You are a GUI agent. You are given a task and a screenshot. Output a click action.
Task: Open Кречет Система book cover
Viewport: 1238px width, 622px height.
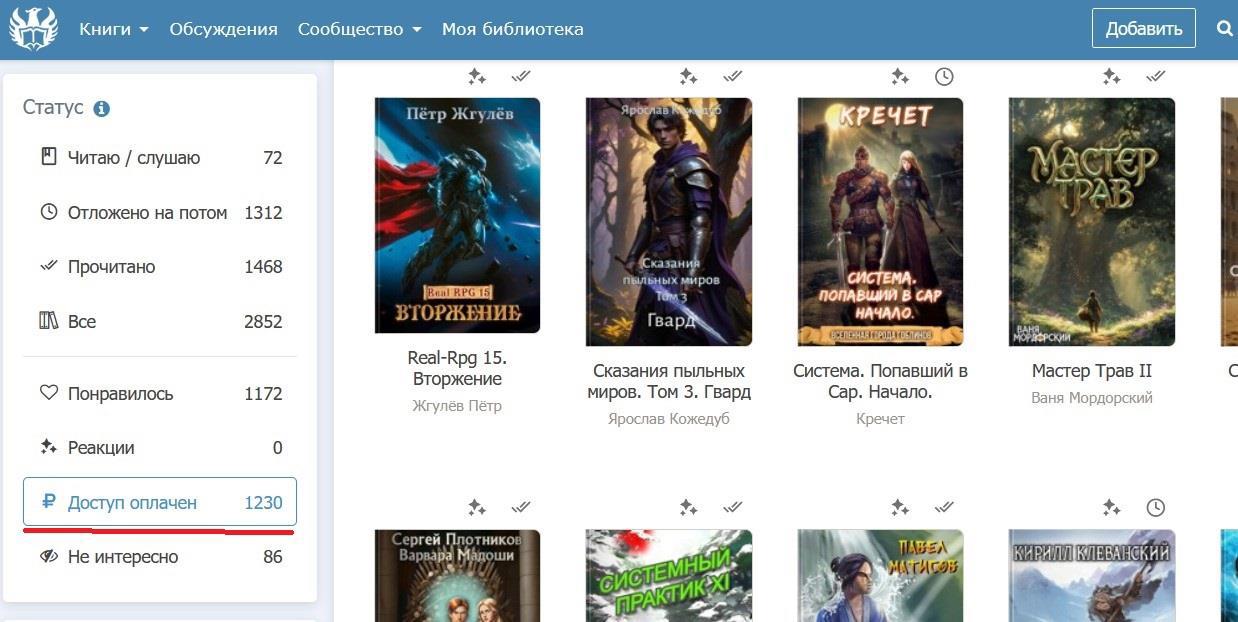[x=880, y=221]
